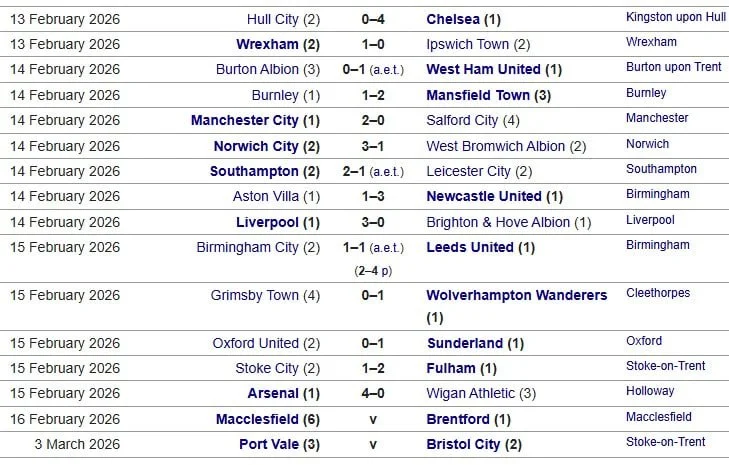Open the Mansfield Town team page
729x465 pixels.
pyautogui.click(x=478, y=95)
